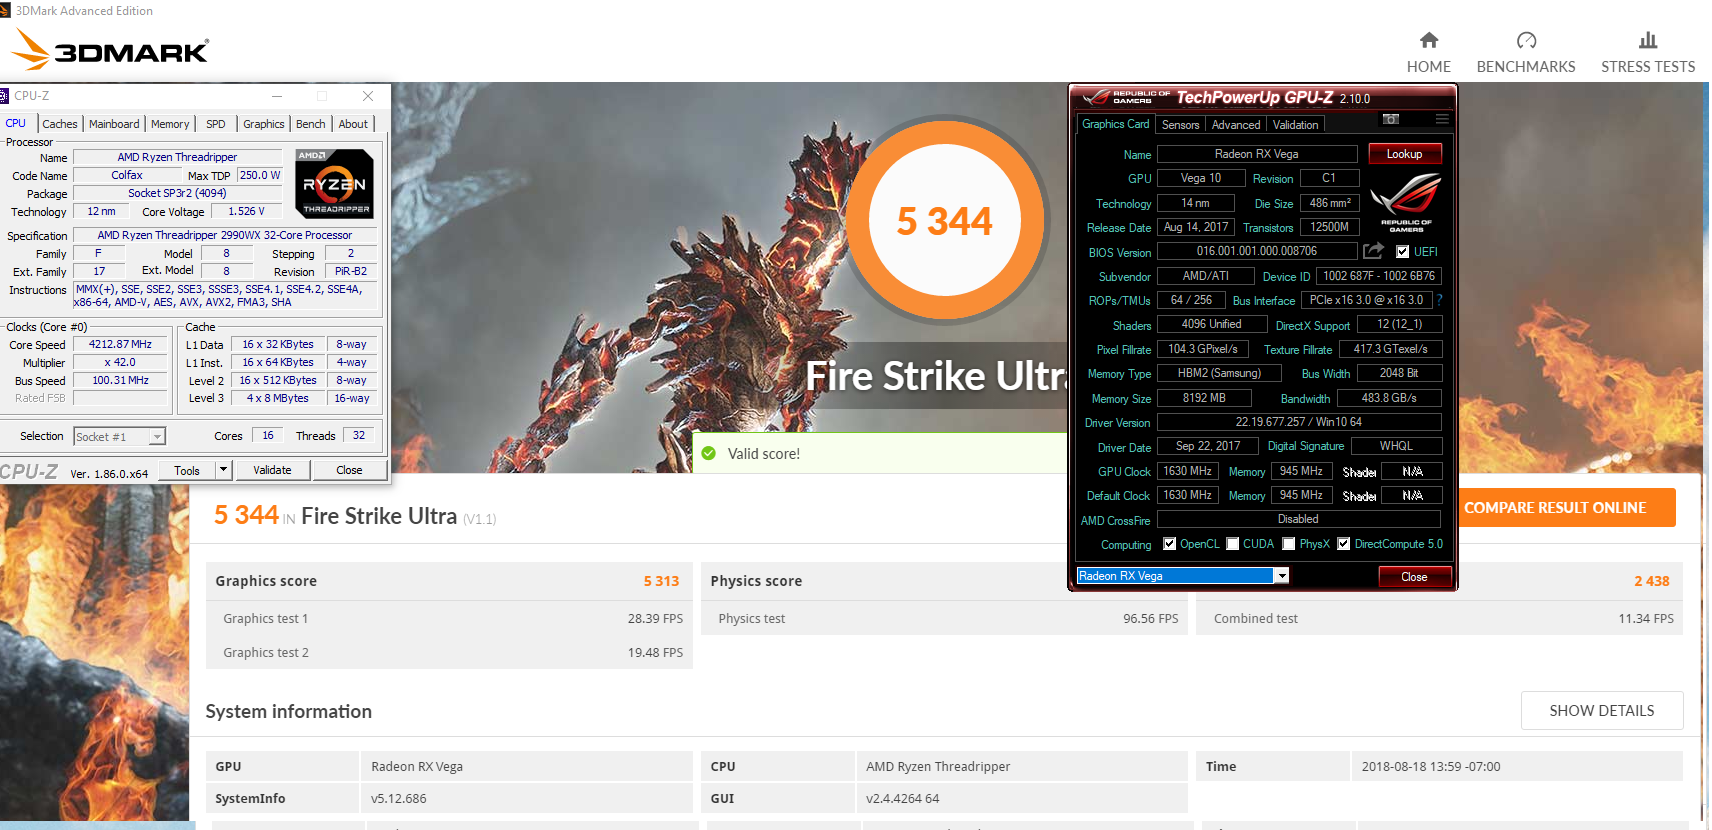The height and width of the screenshot is (830, 1712).
Task: Click the GPU-Z Name field Radeon RX Vega
Action: coord(1257,154)
